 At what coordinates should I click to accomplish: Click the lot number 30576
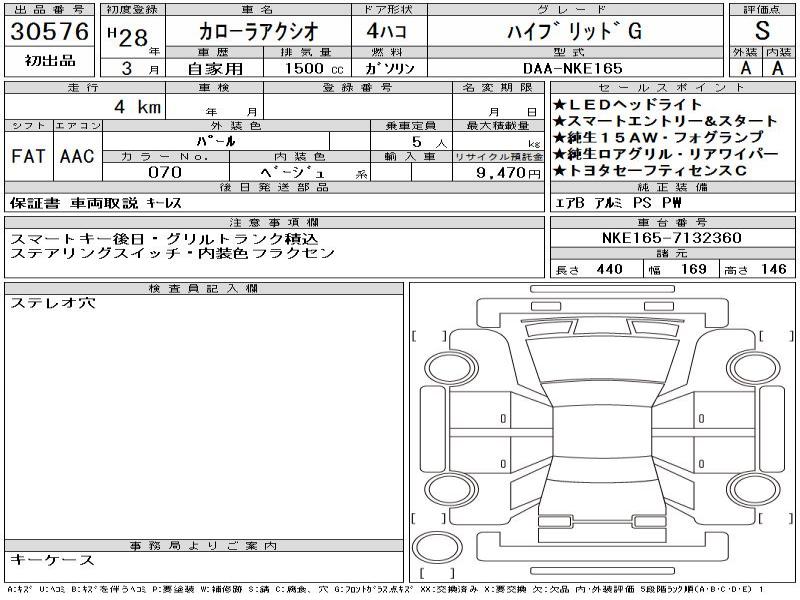[48, 32]
